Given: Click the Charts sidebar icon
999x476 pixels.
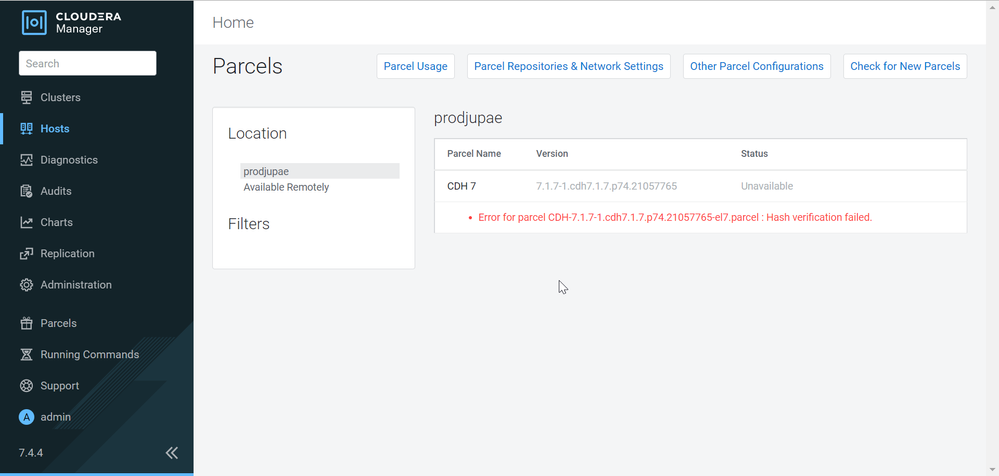Looking at the screenshot, I should point(26,222).
